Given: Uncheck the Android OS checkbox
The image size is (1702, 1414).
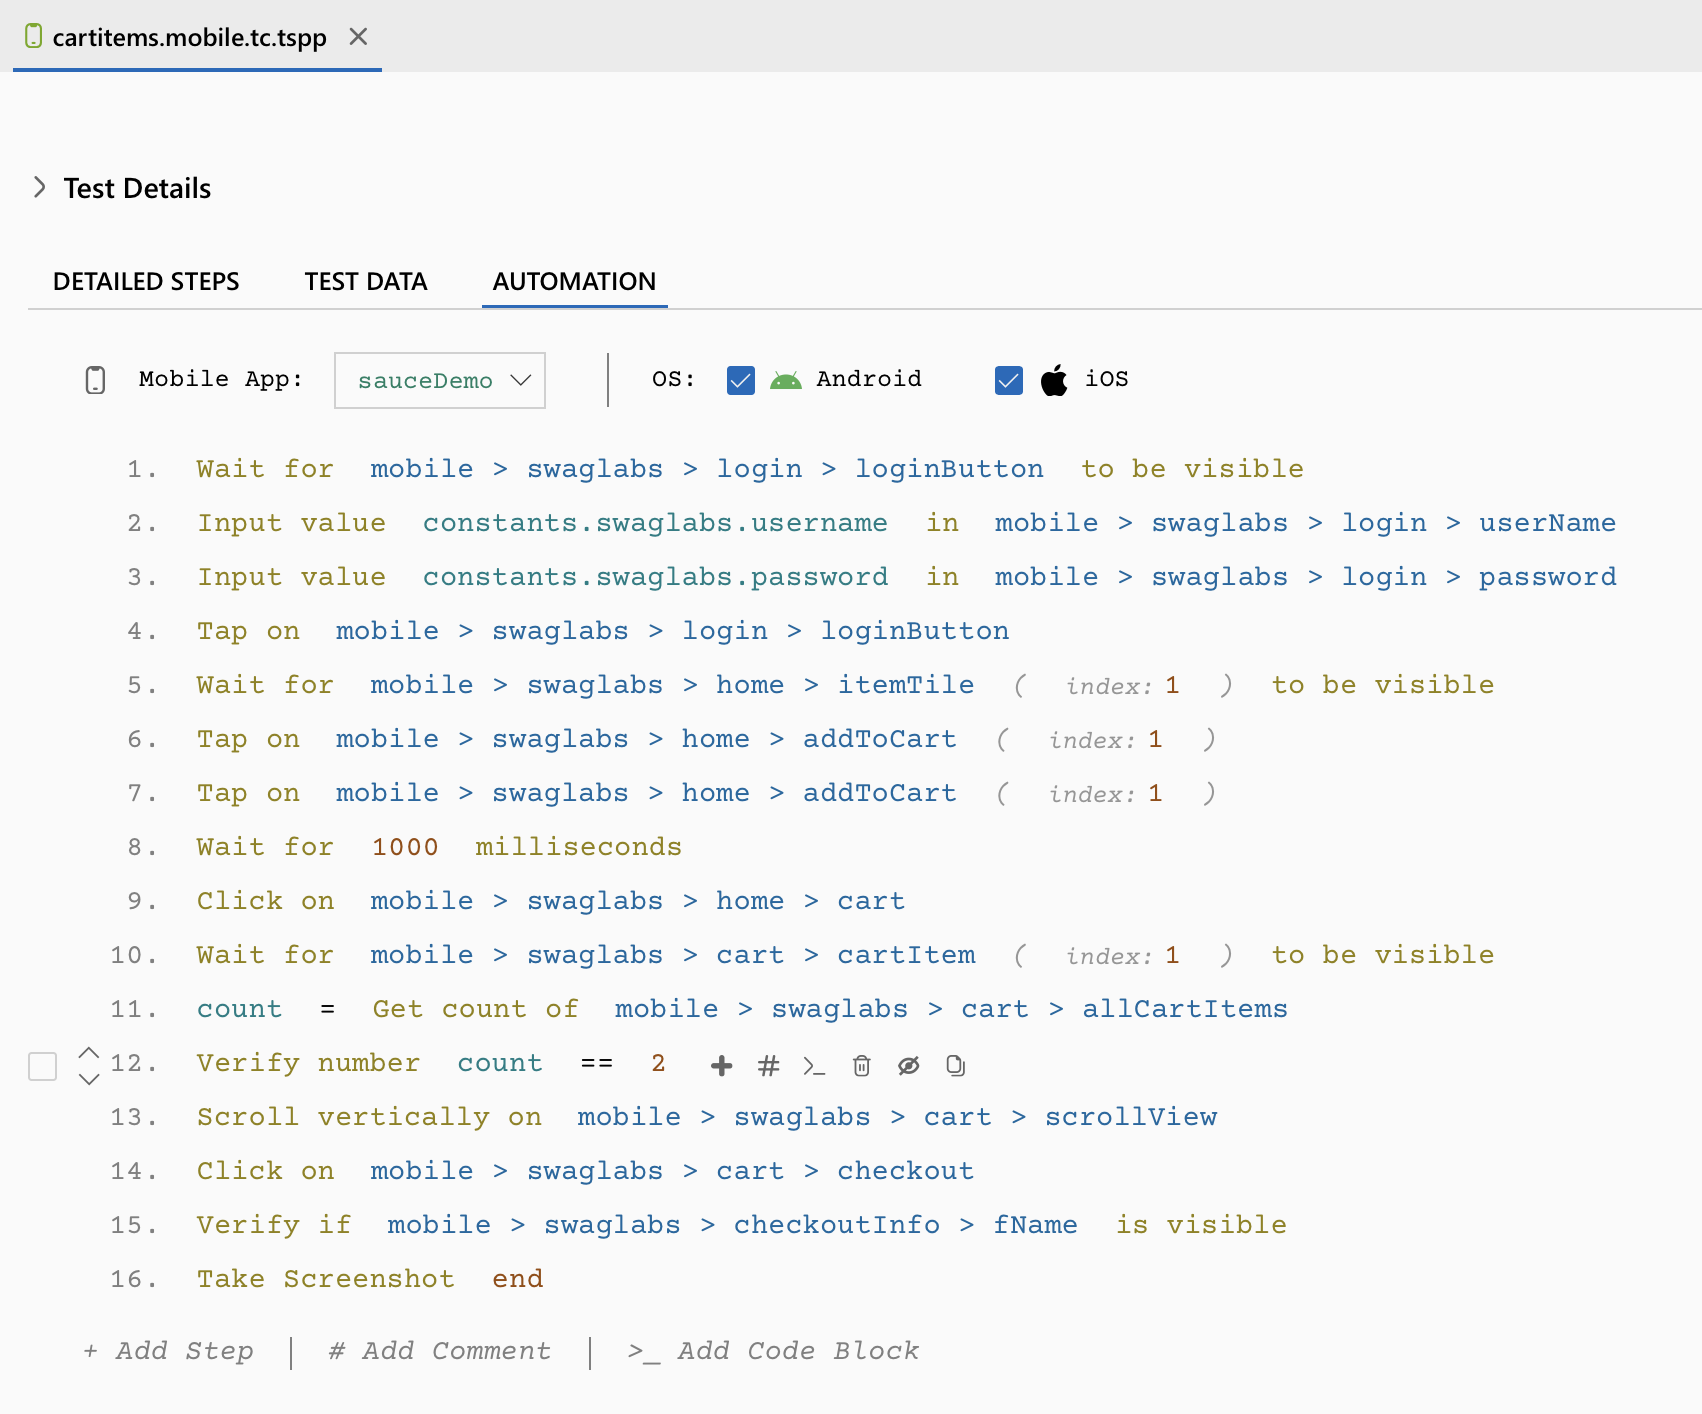Looking at the screenshot, I should coord(740,380).
